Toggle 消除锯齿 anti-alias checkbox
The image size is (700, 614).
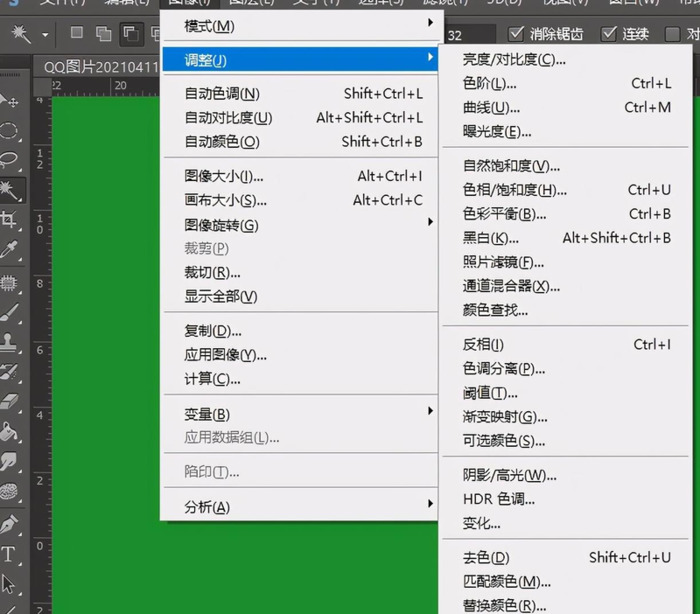pyautogui.click(x=516, y=34)
